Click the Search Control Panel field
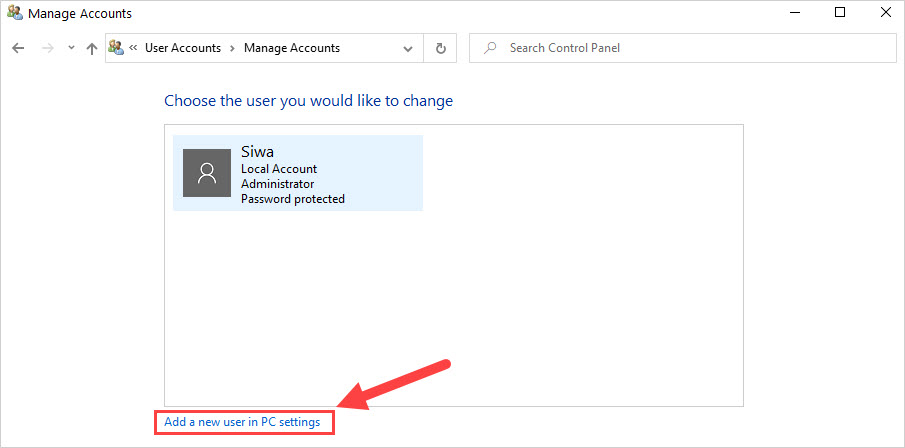The image size is (905, 448). [682, 48]
